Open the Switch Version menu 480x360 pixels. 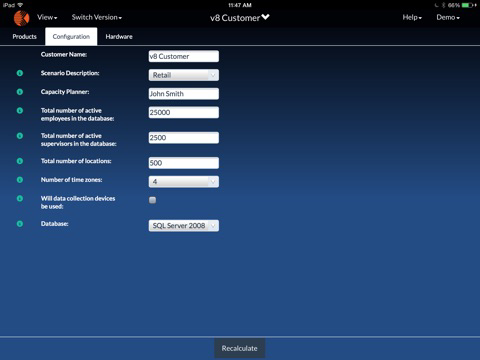tap(97, 17)
